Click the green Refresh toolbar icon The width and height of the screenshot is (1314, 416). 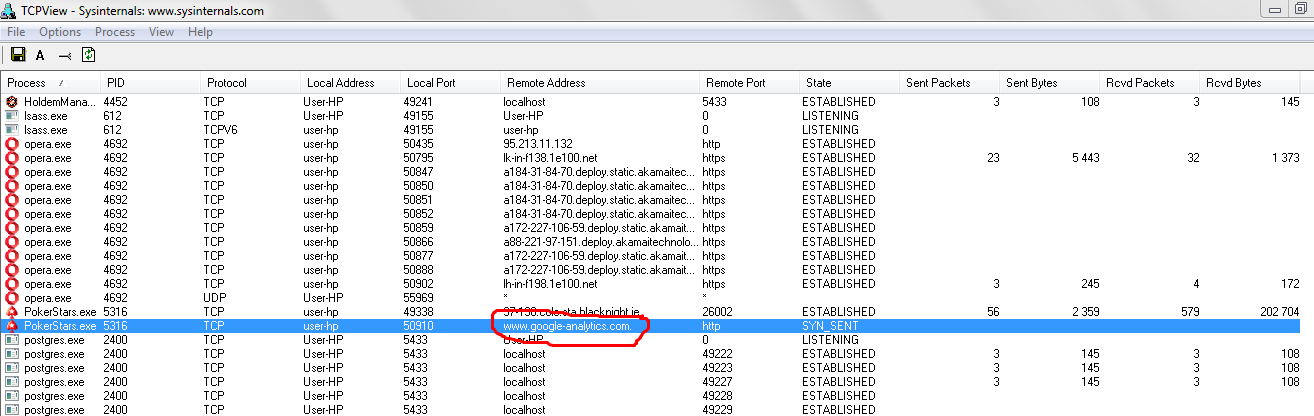pos(88,55)
